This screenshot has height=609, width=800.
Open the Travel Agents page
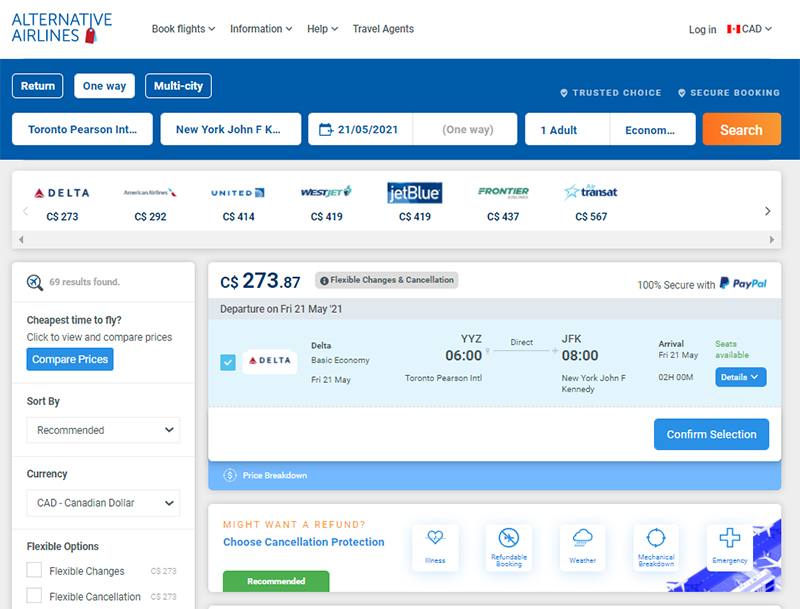(383, 29)
